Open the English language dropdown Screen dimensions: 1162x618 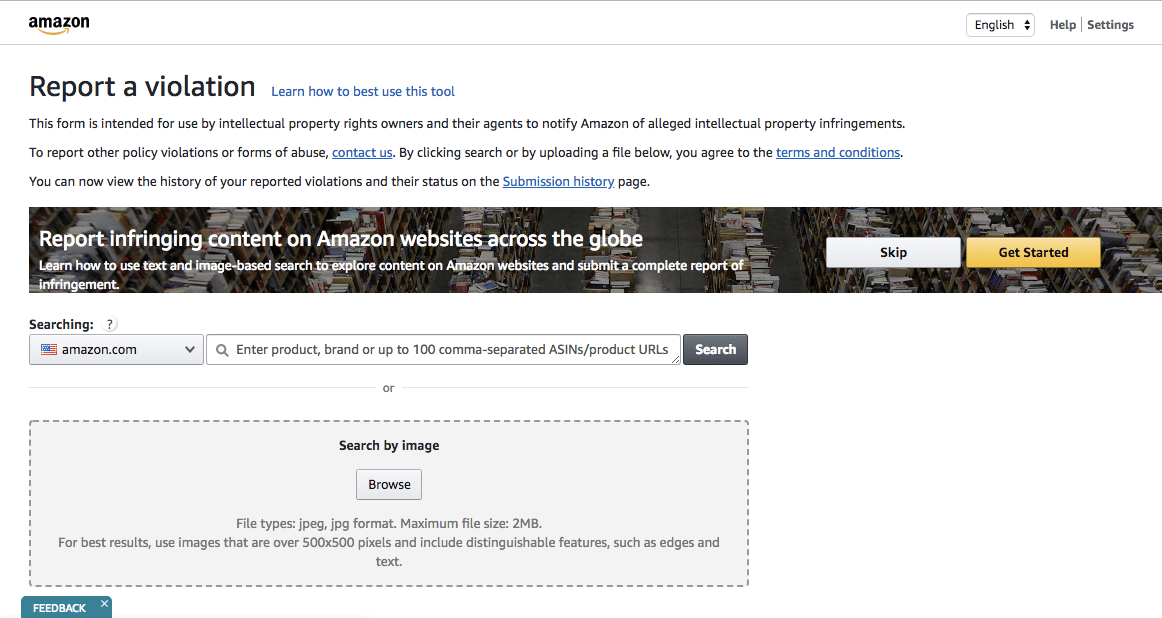point(1000,25)
